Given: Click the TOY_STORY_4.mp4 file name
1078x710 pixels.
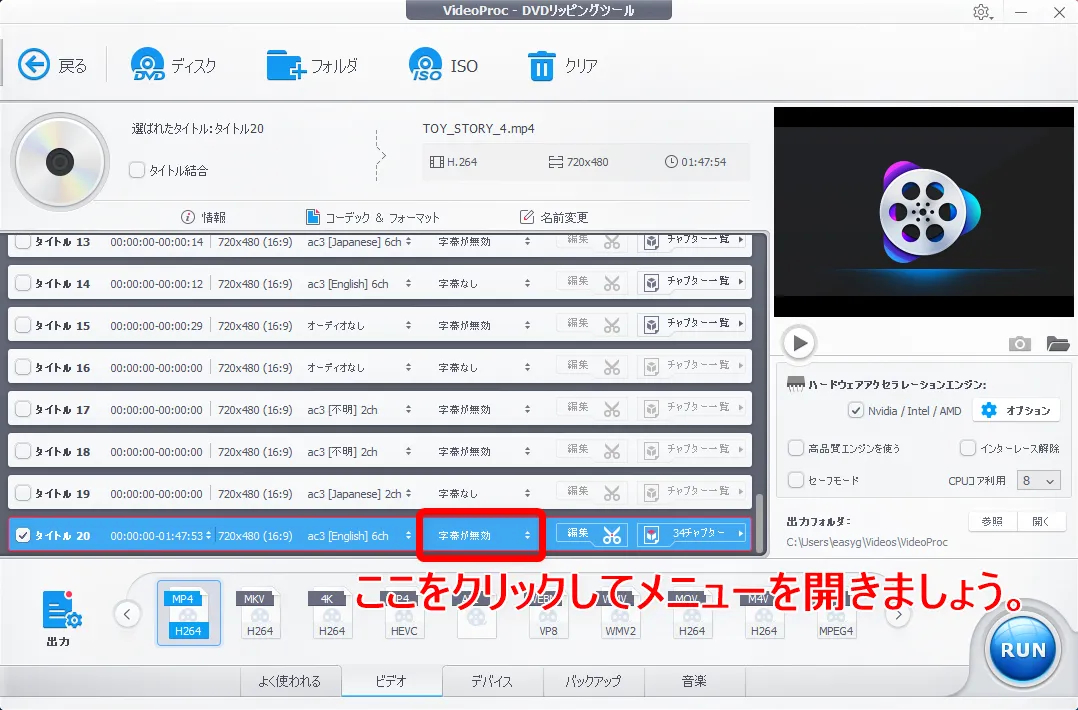Looking at the screenshot, I should tap(478, 129).
